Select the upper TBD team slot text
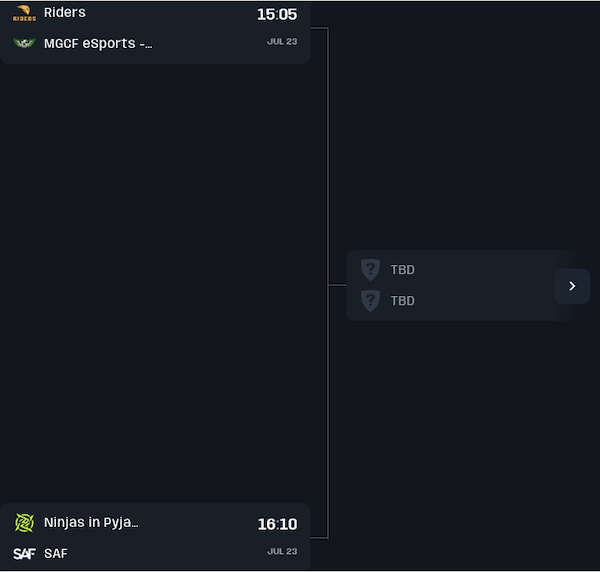The width and height of the screenshot is (600, 572). [403, 270]
